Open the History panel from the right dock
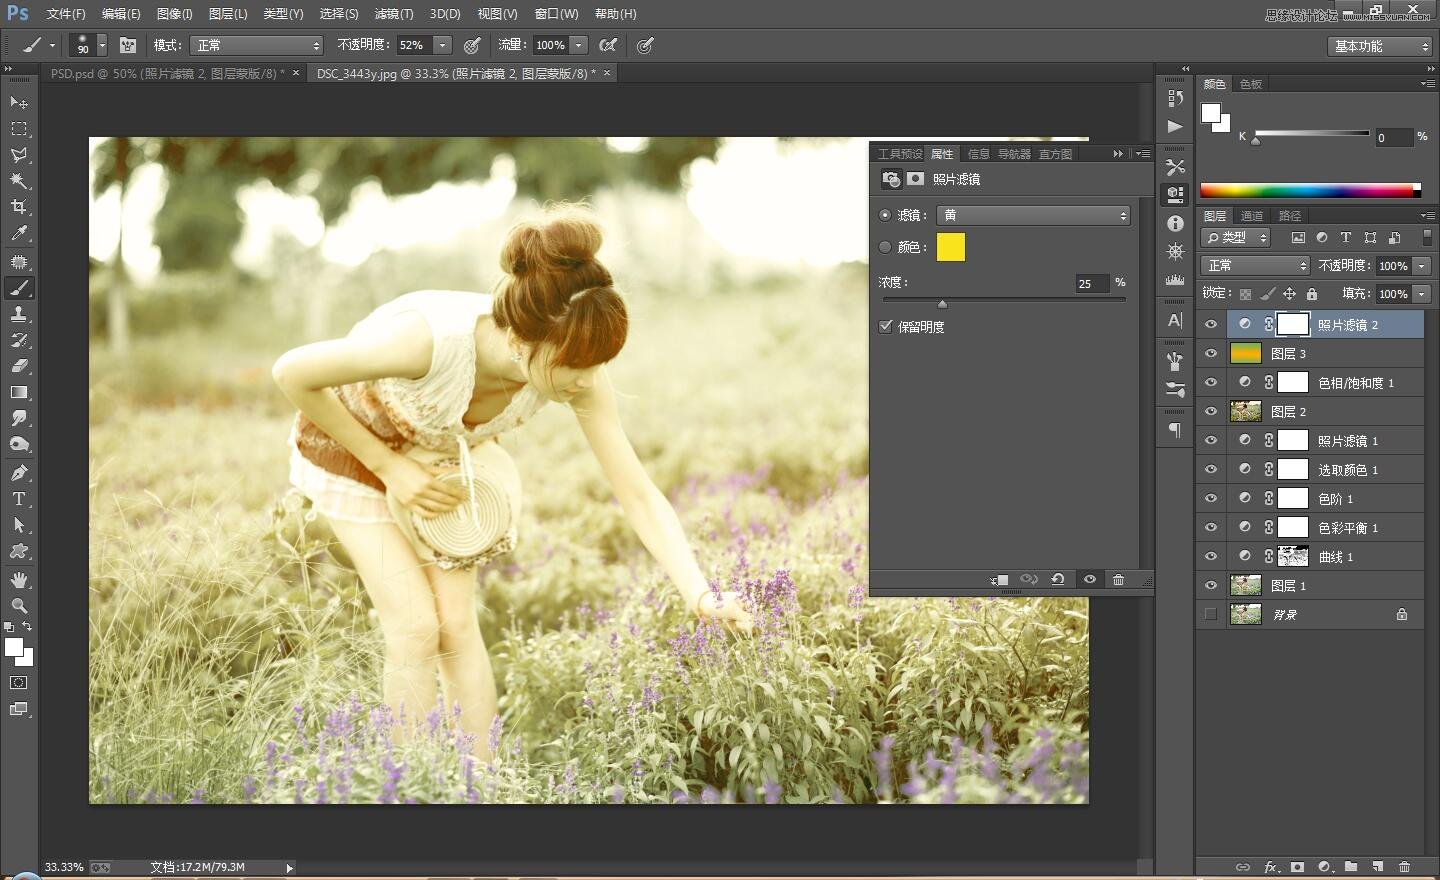This screenshot has width=1440, height=880. pyautogui.click(x=1174, y=96)
